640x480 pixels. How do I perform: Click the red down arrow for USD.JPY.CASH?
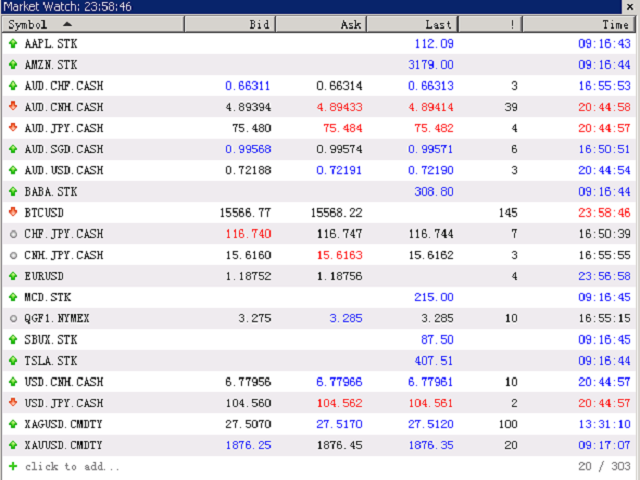[x=13, y=402]
